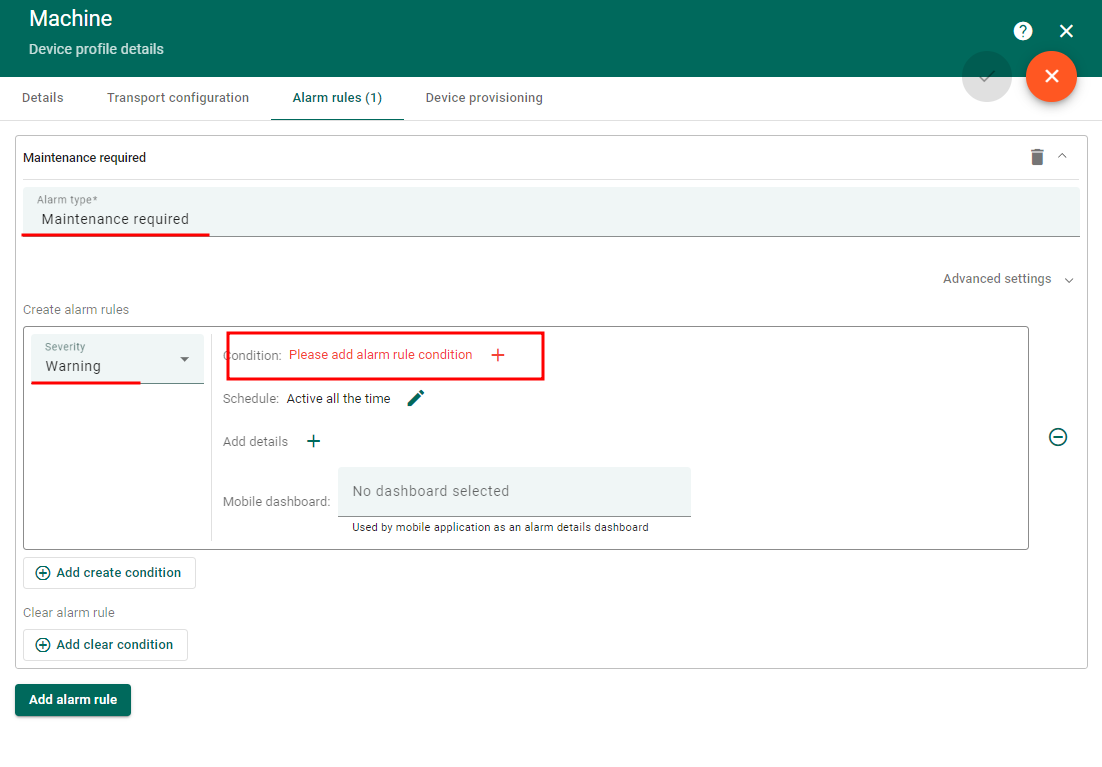The image size is (1102, 767).
Task: Expand Advanced settings
Action: click(1007, 279)
